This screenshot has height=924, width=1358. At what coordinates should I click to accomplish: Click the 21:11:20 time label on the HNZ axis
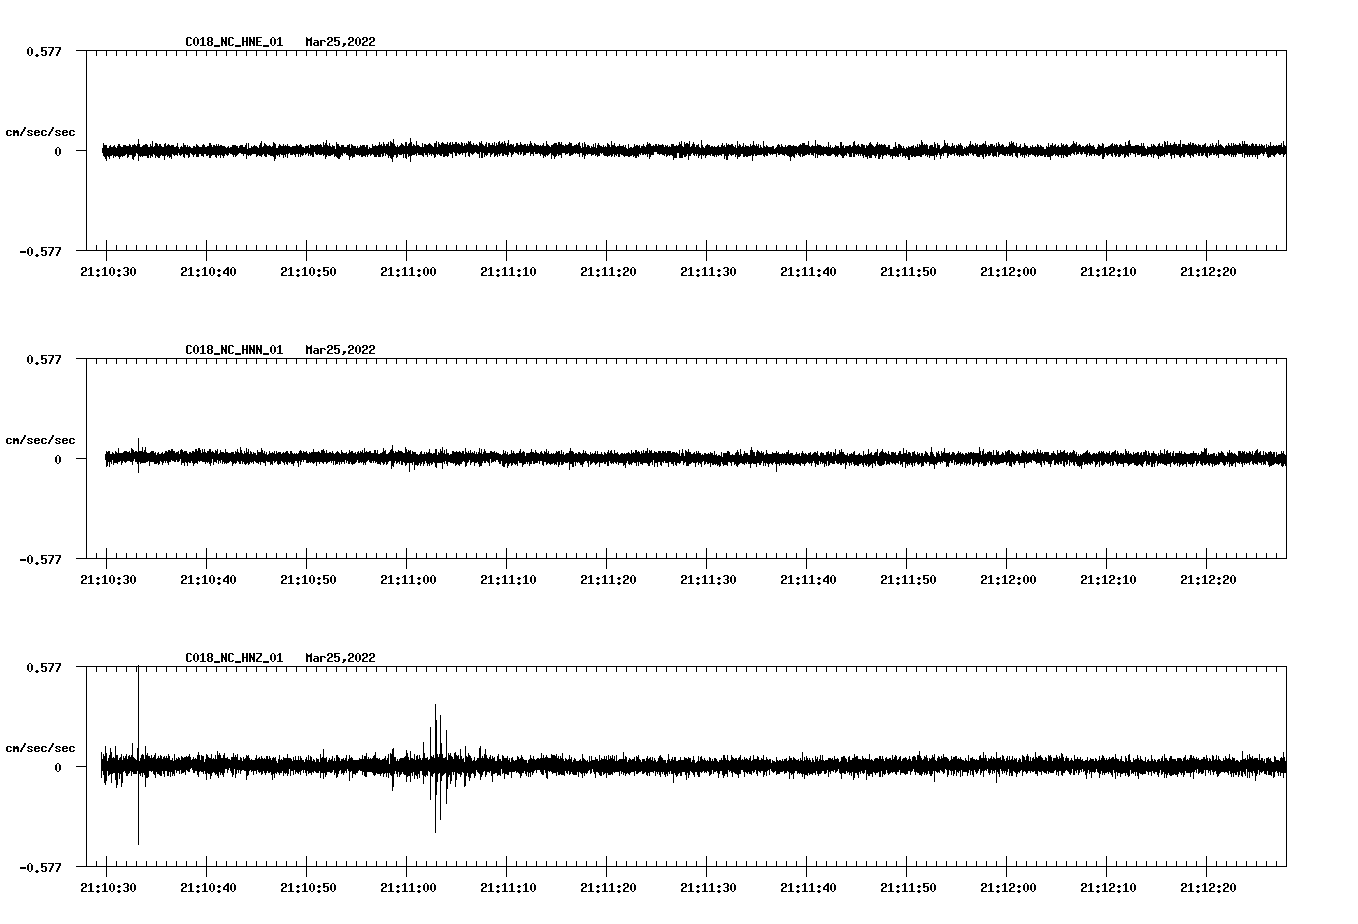click(608, 888)
